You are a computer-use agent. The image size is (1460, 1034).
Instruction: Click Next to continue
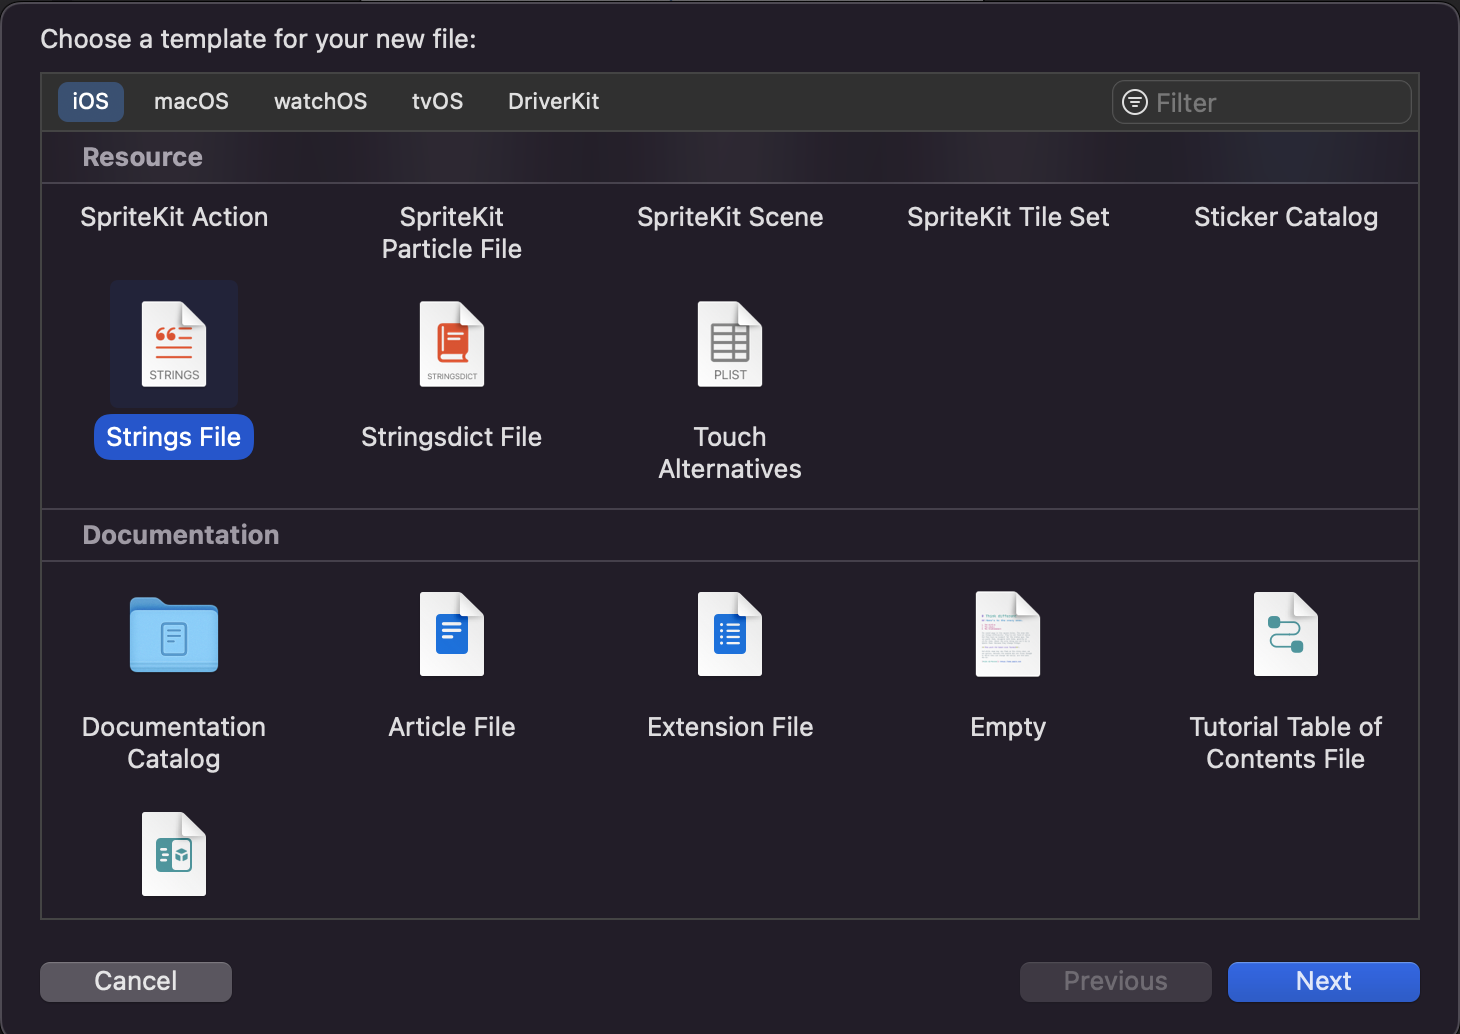[1323, 981]
